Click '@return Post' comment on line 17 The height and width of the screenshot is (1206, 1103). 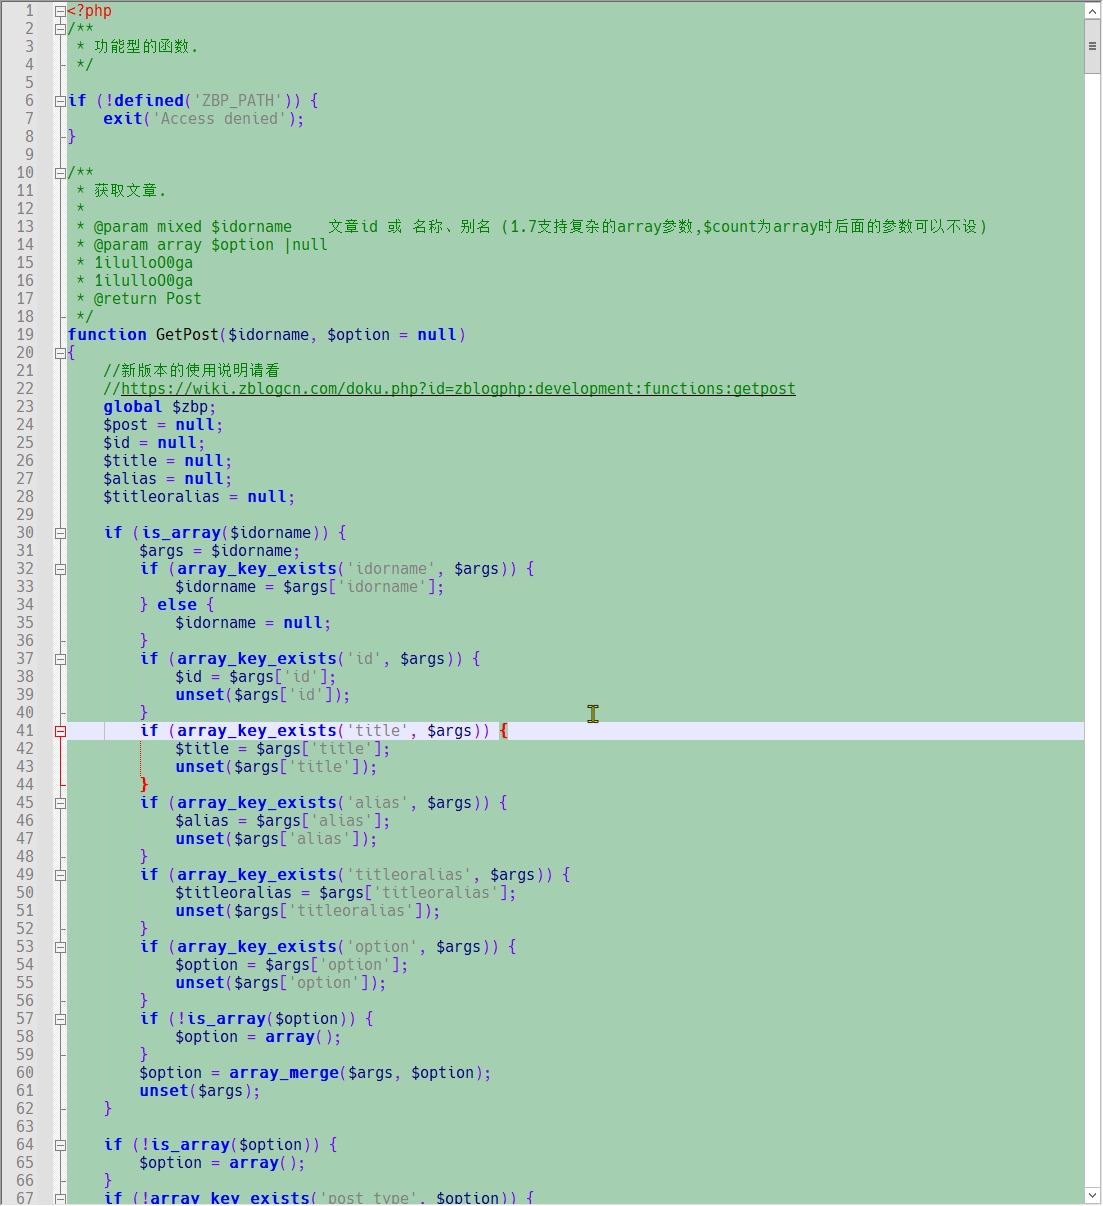pos(147,299)
